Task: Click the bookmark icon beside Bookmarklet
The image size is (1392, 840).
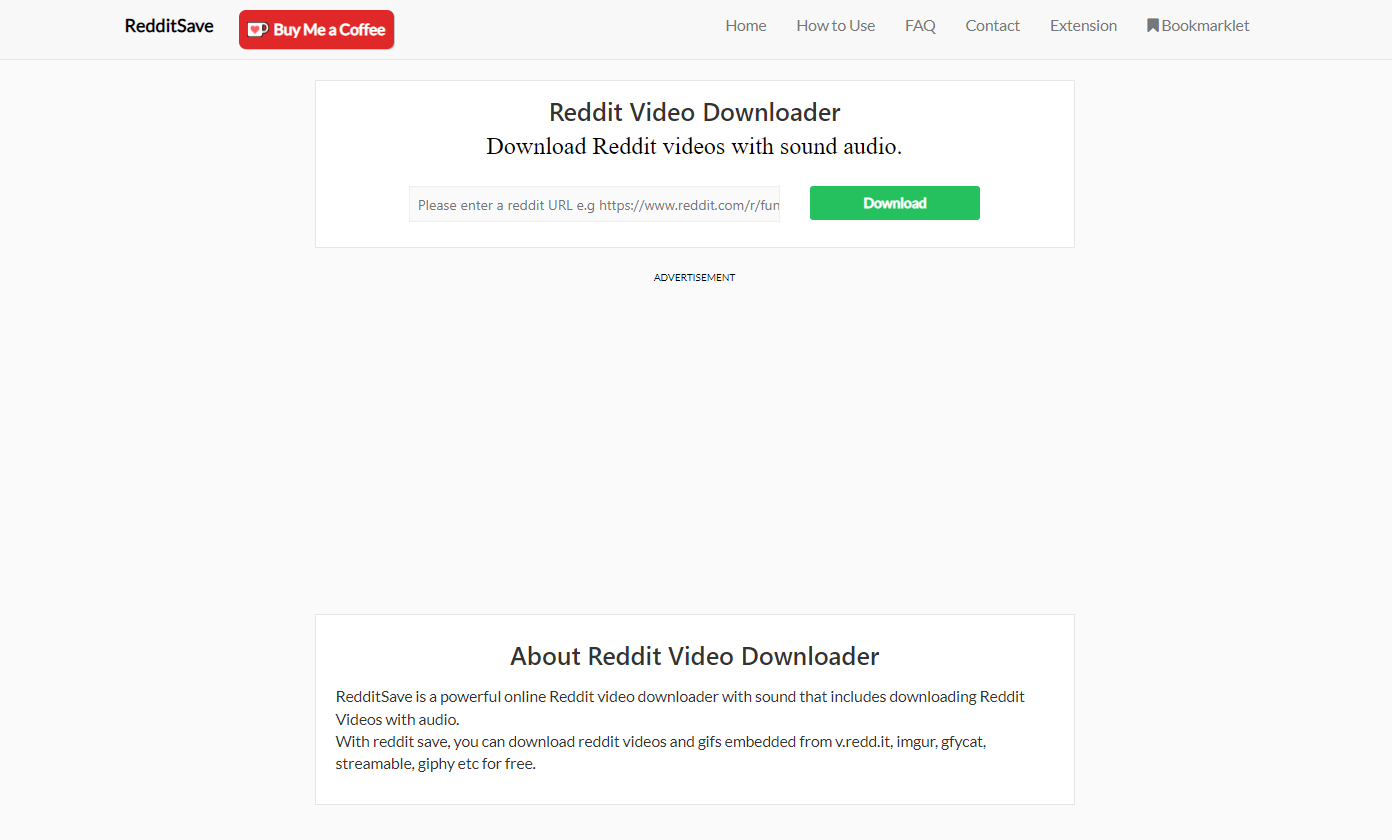Action: click(x=1153, y=26)
